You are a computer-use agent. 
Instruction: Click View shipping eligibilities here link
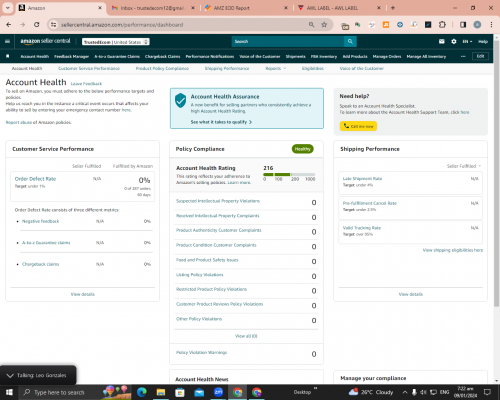tap(453, 250)
